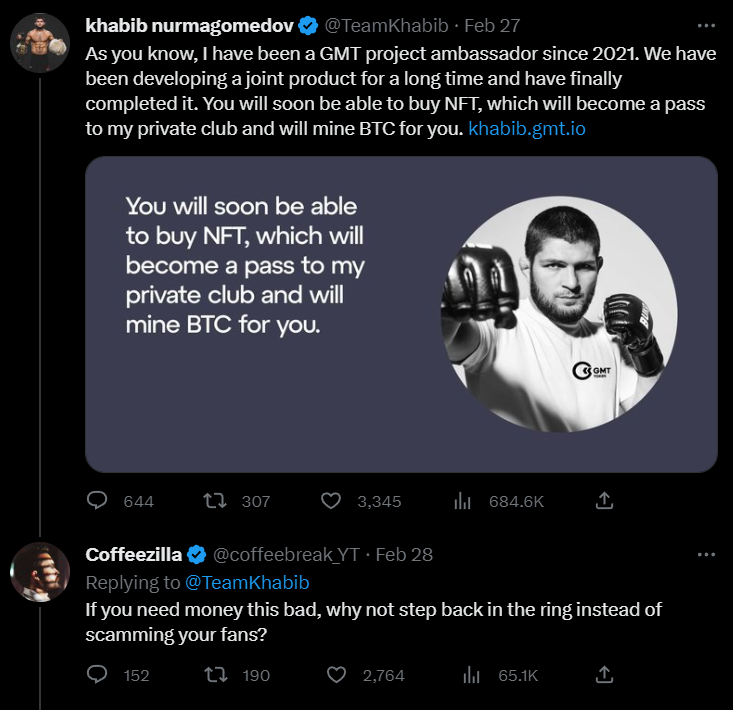Share Coffeezilla's reply tweet
The image size is (733, 710).
click(x=604, y=674)
